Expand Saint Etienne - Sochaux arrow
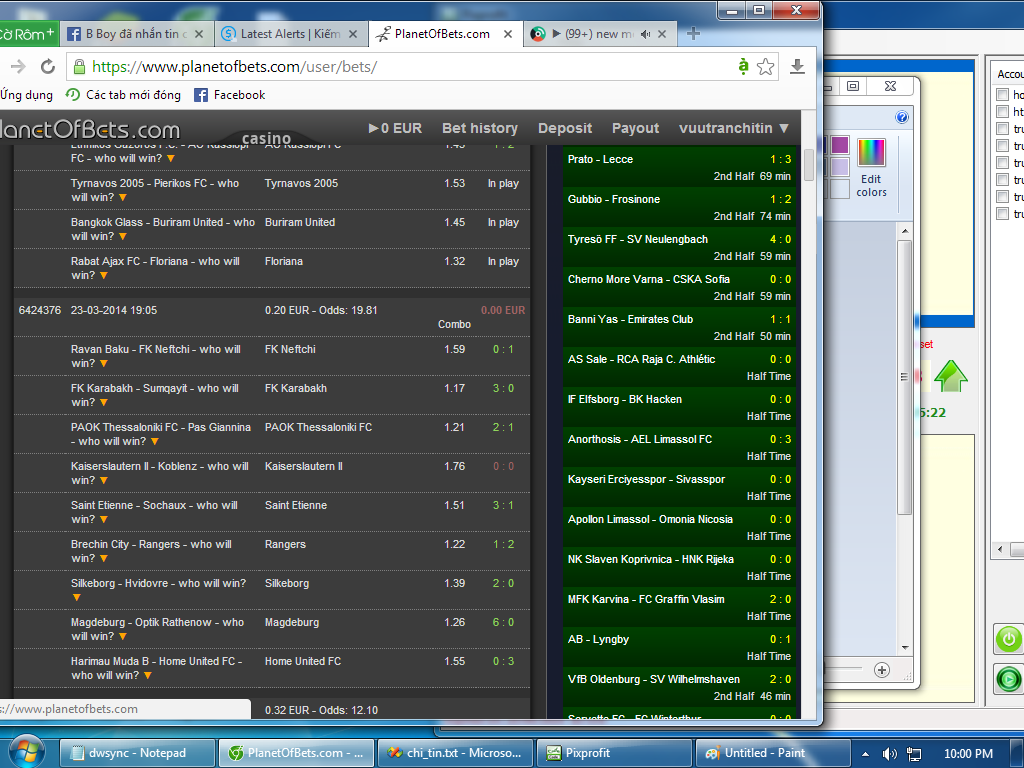 (104, 520)
